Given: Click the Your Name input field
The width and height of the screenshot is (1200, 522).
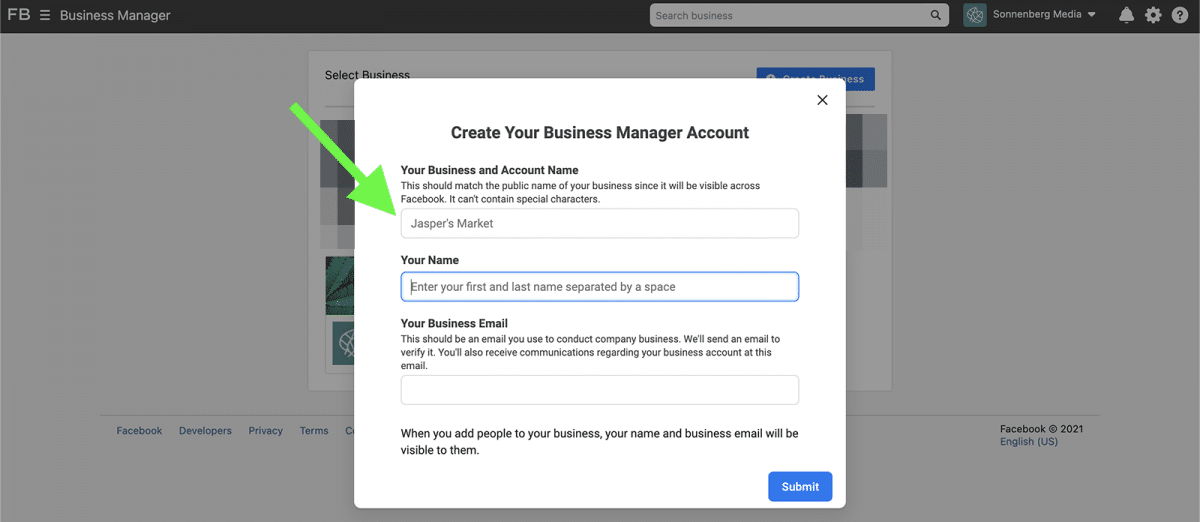Looking at the screenshot, I should coord(600,287).
